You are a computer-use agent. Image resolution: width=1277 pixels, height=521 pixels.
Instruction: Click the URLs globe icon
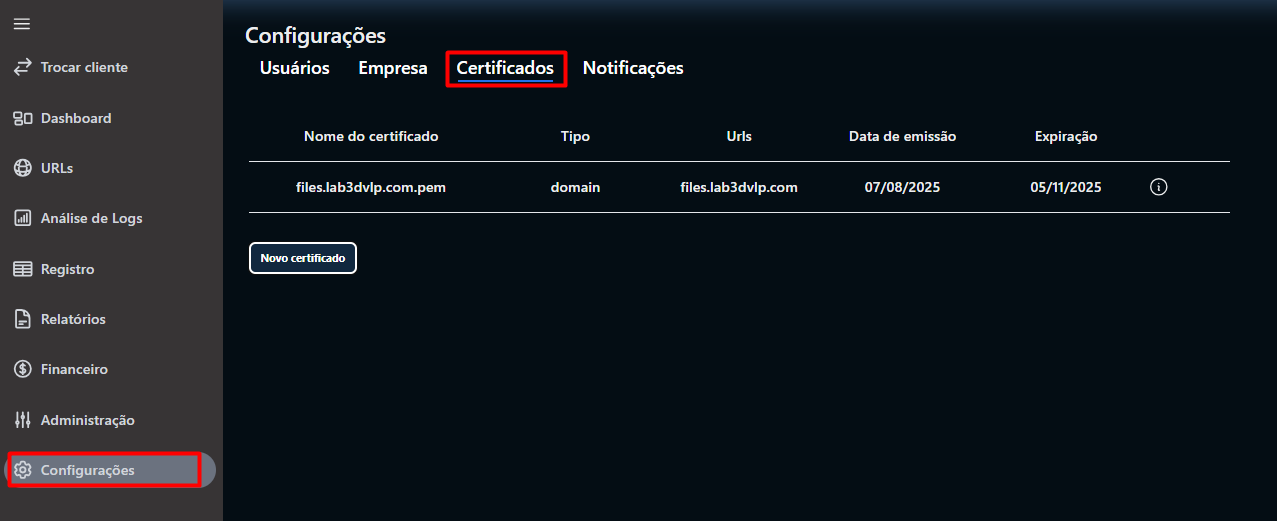pos(22,168)
